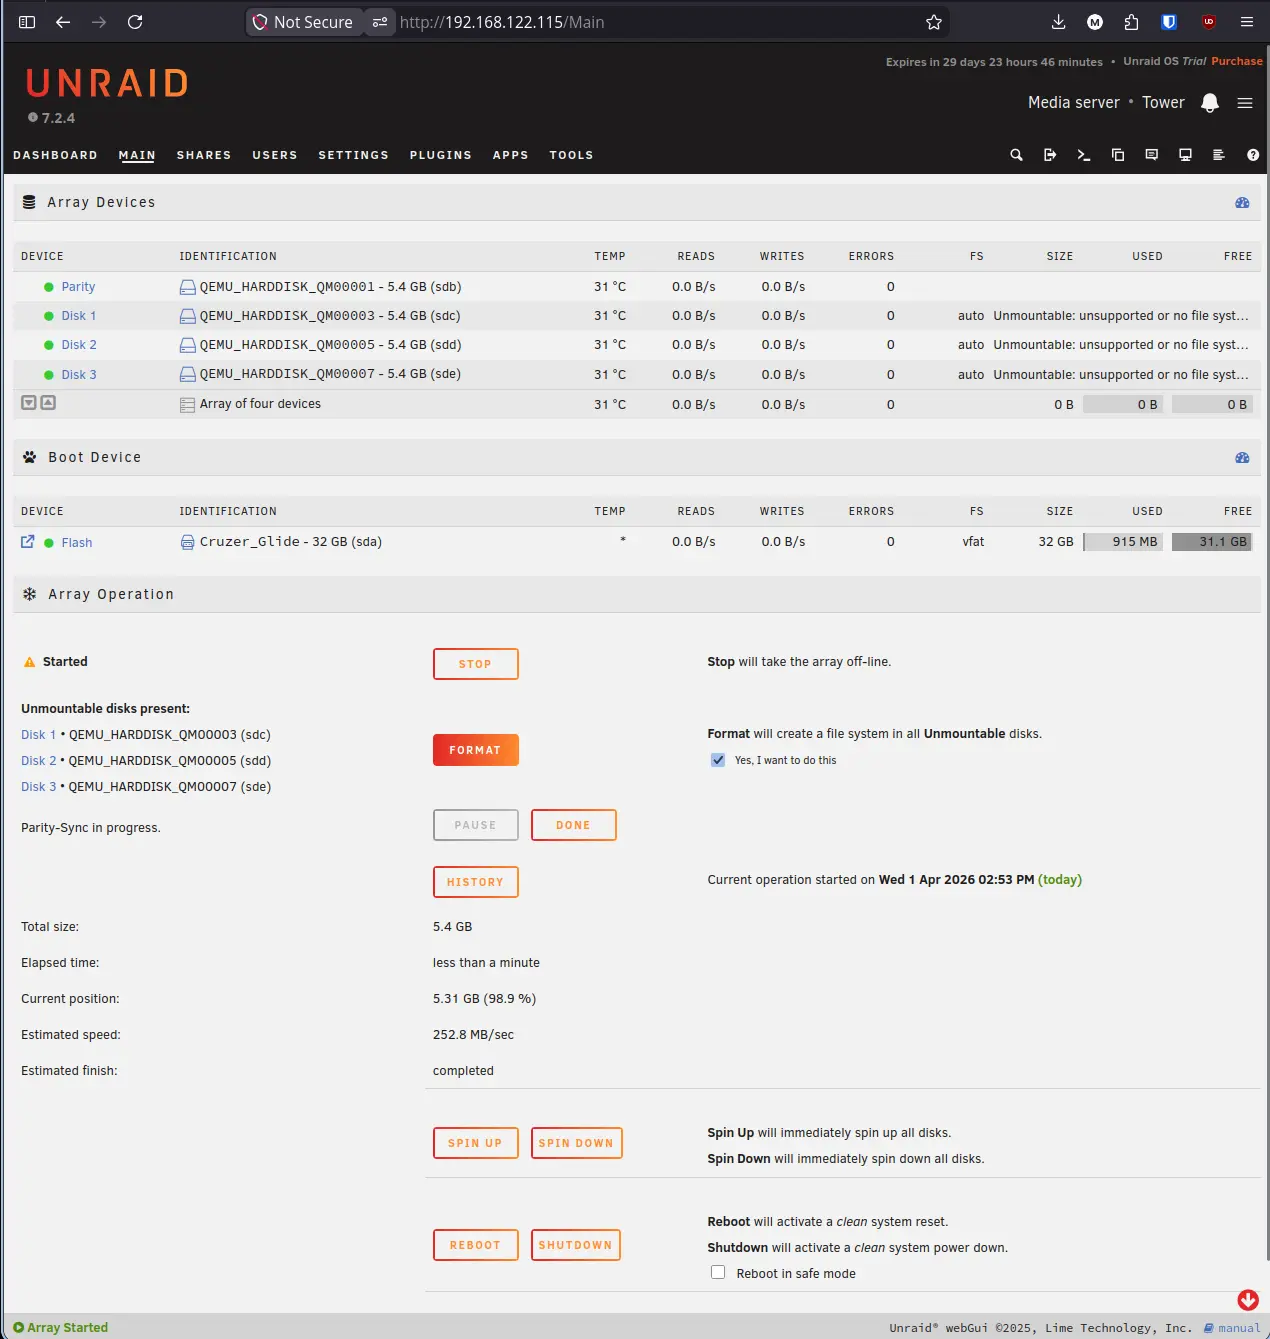Click the Array Devices dashboard gauge icon
The width and height of the screenshot is (1270, 1339).
(x=1242, y=202)
